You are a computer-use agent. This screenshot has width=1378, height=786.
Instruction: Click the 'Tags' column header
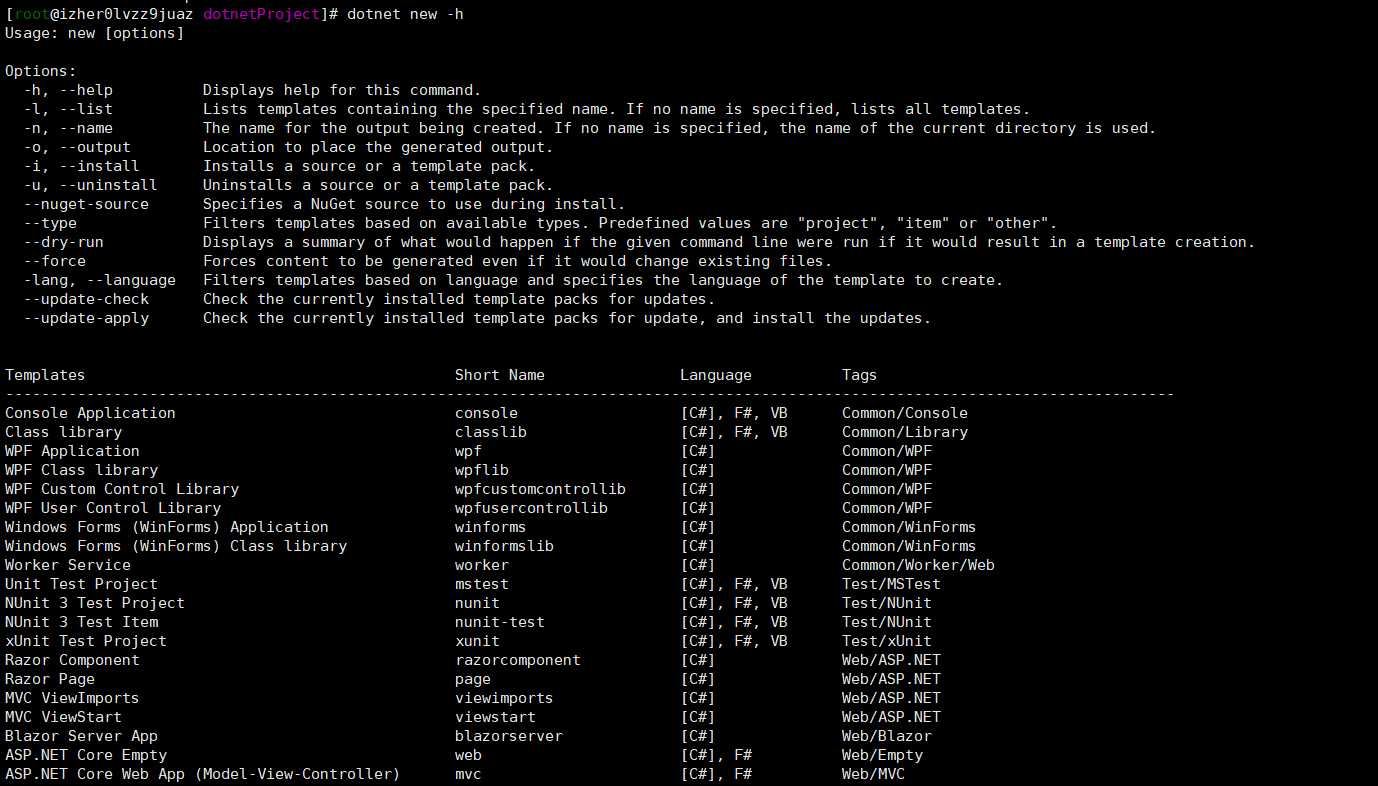(860, 375)
